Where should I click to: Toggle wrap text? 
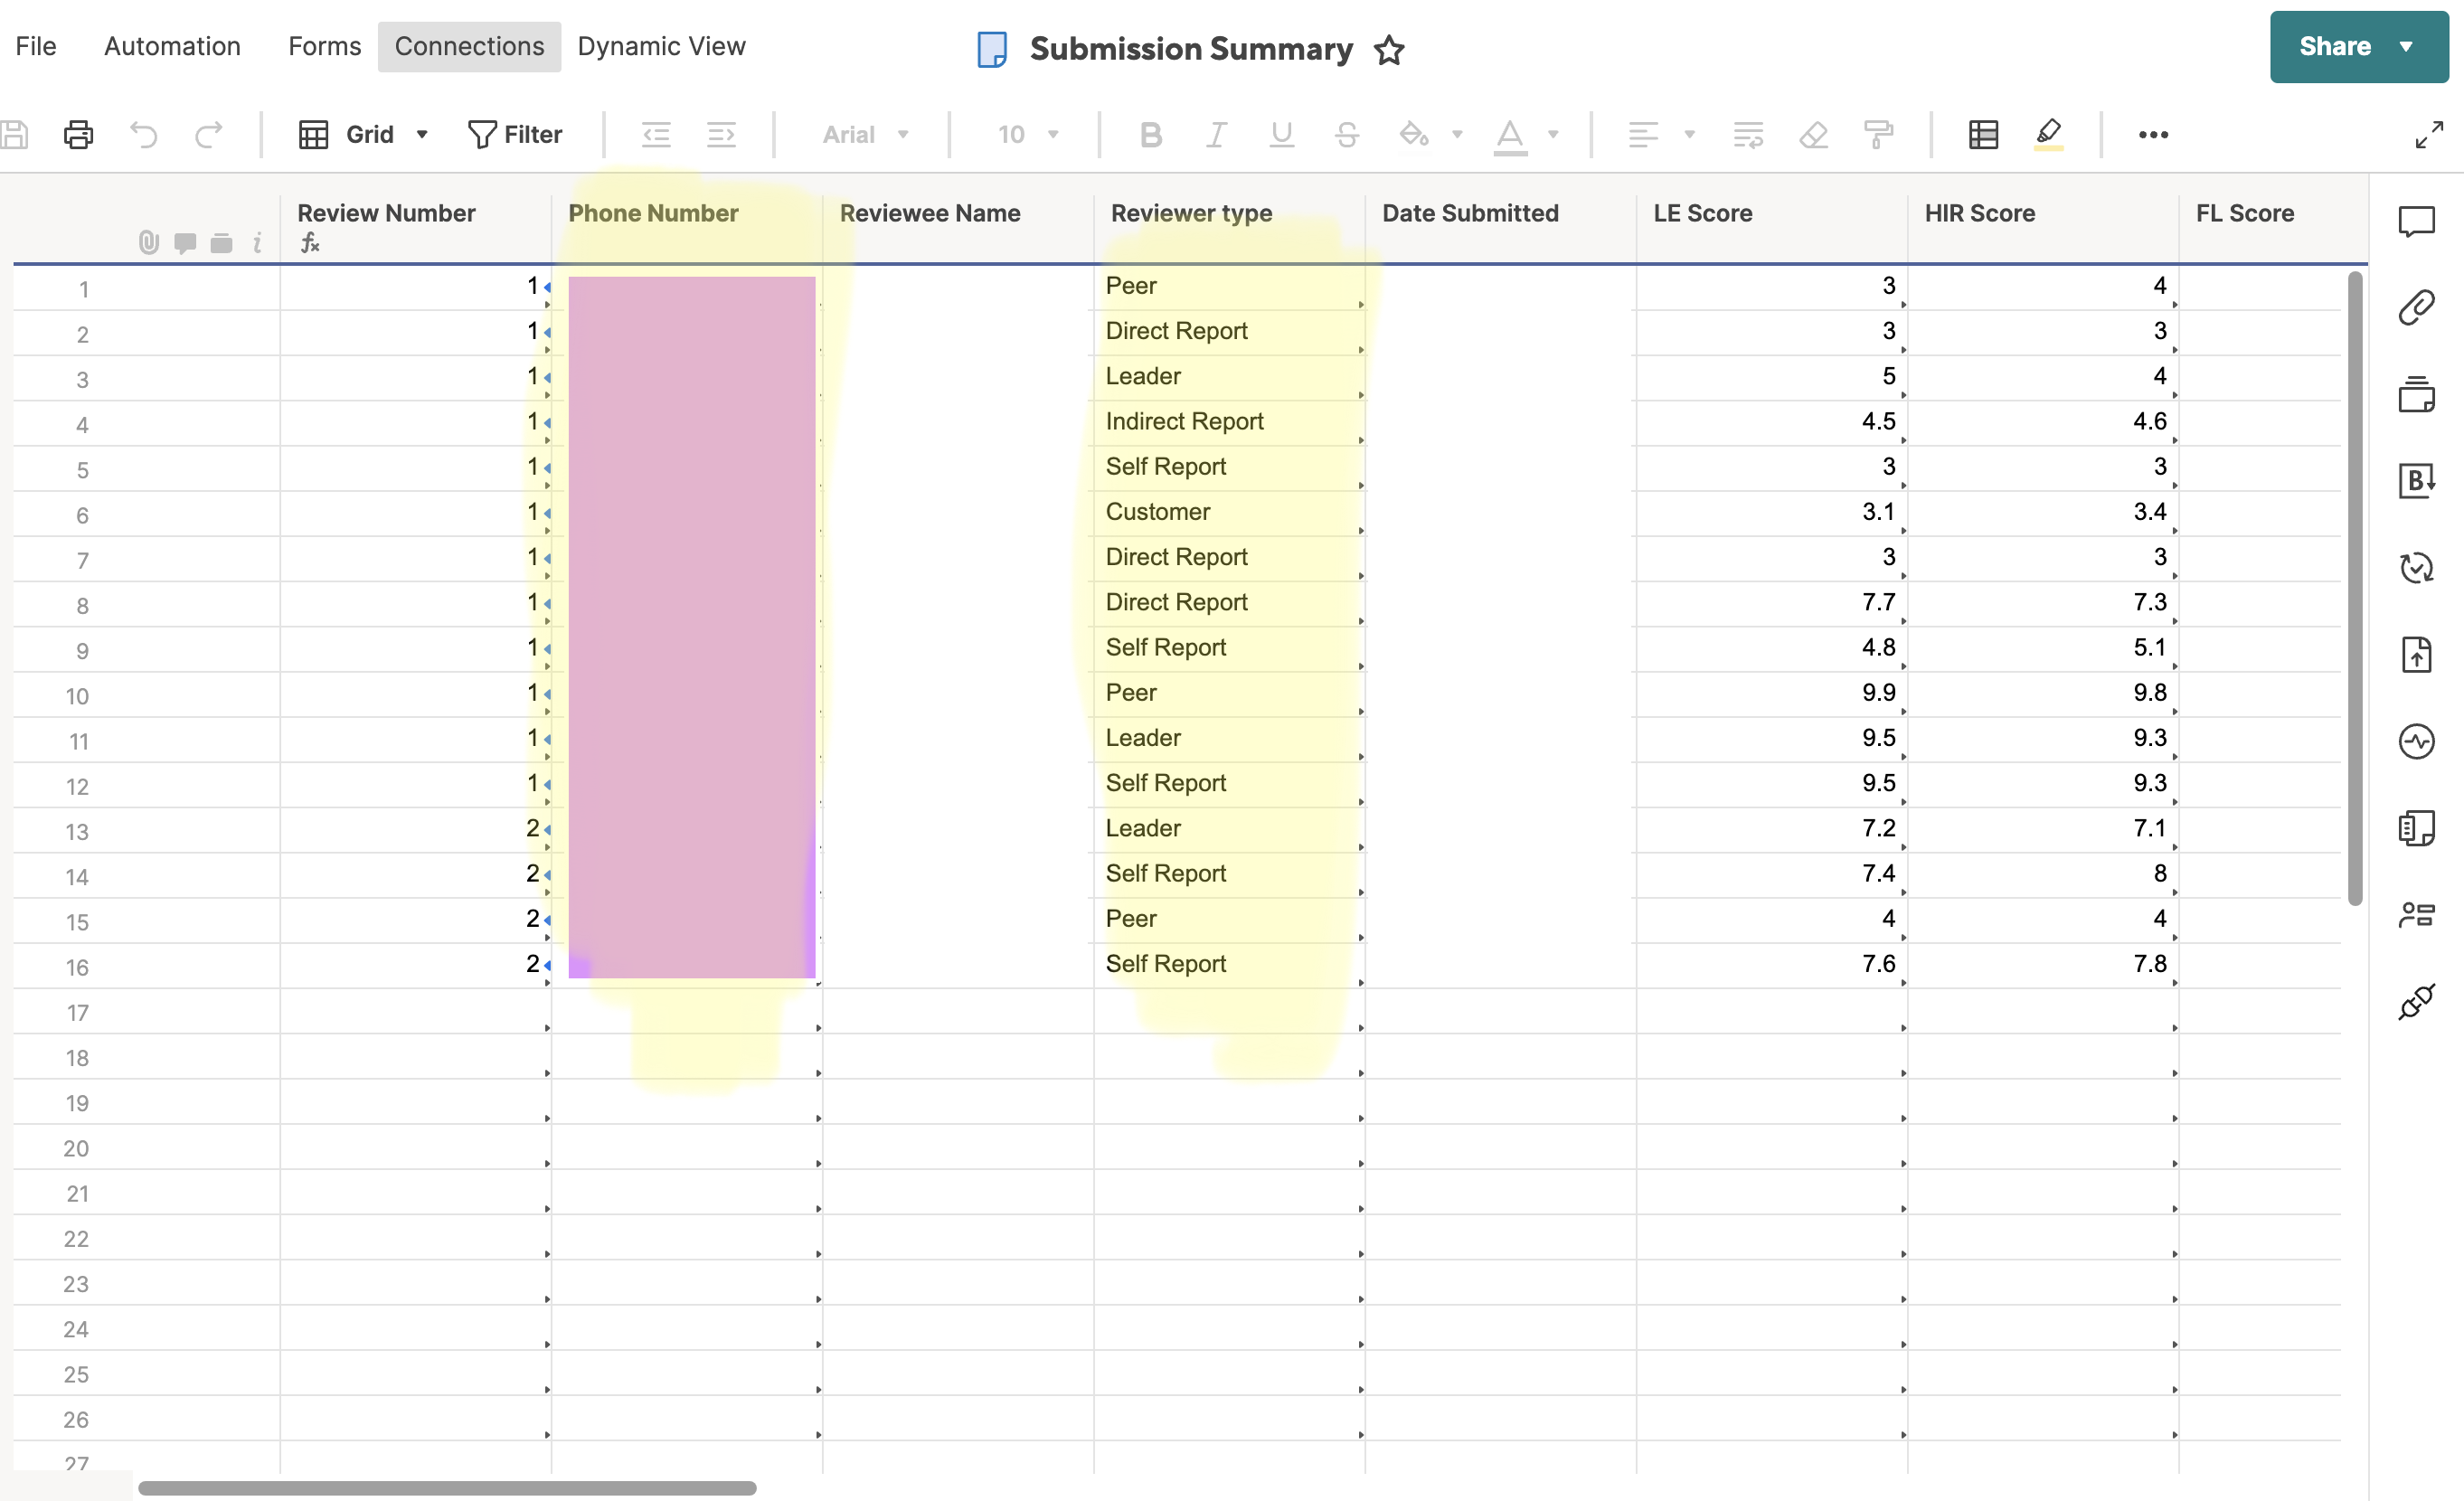pos(1748,134)
